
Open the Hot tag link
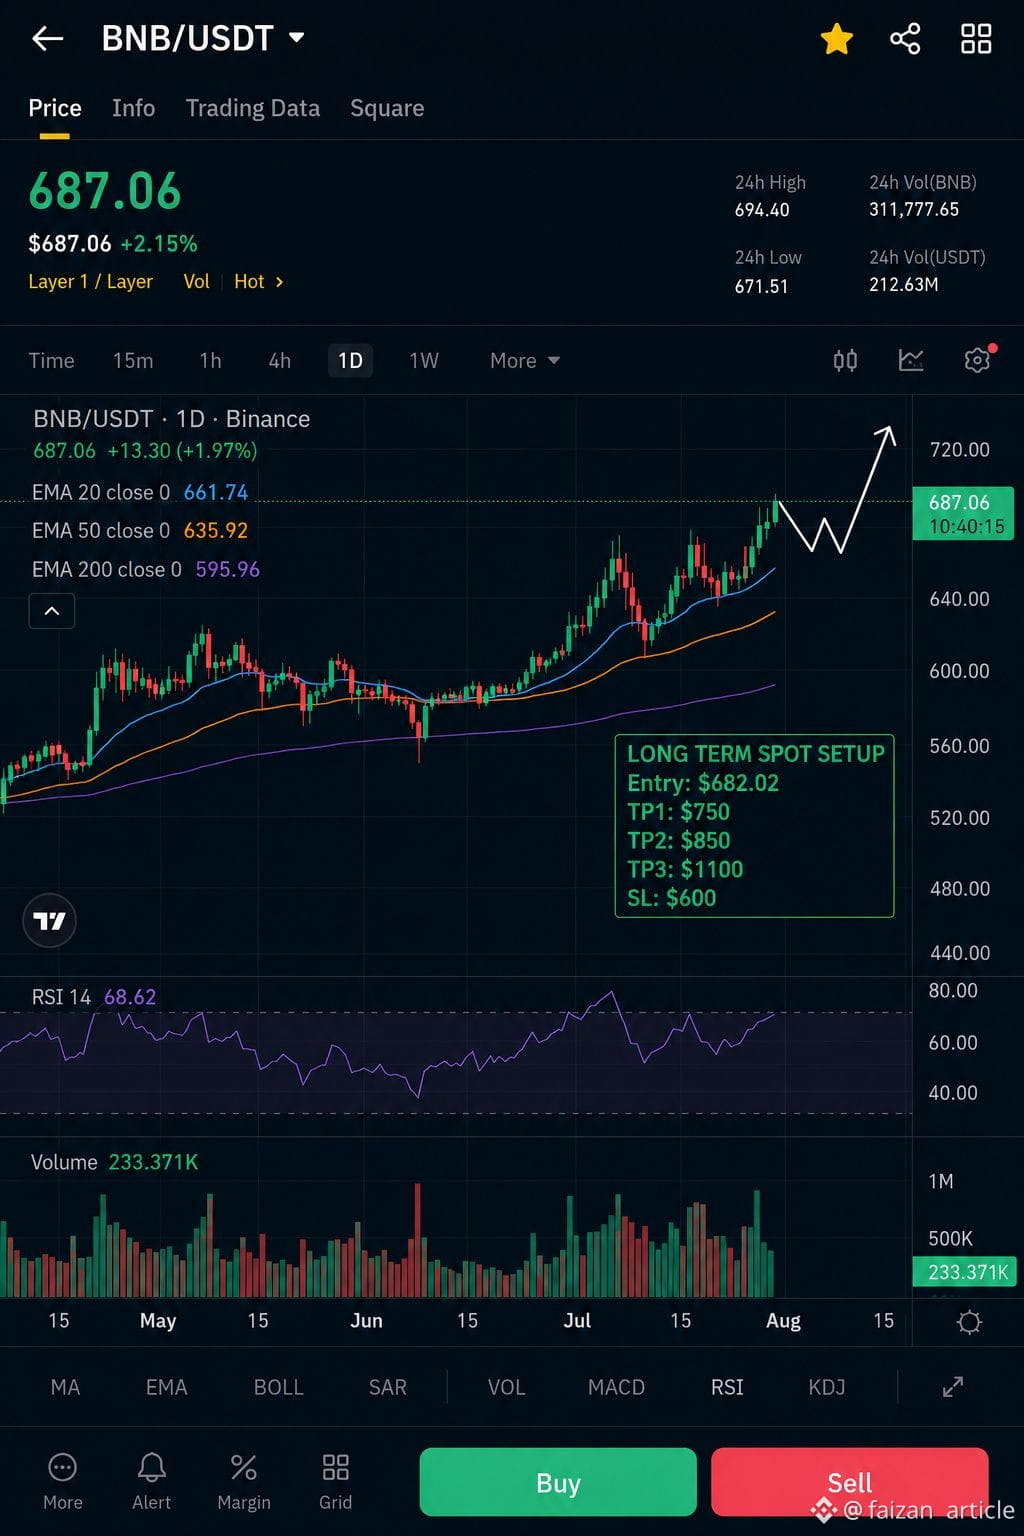click(x=249, y=282)
